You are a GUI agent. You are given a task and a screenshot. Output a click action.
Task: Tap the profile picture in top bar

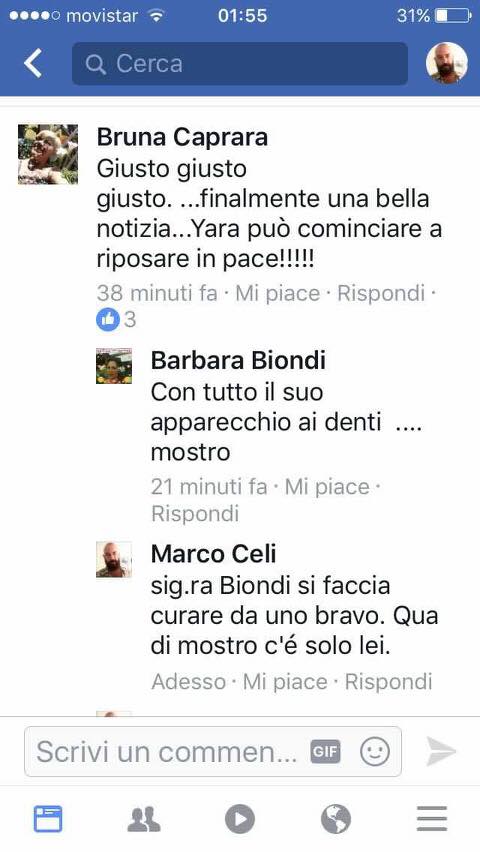pos(446,63)
